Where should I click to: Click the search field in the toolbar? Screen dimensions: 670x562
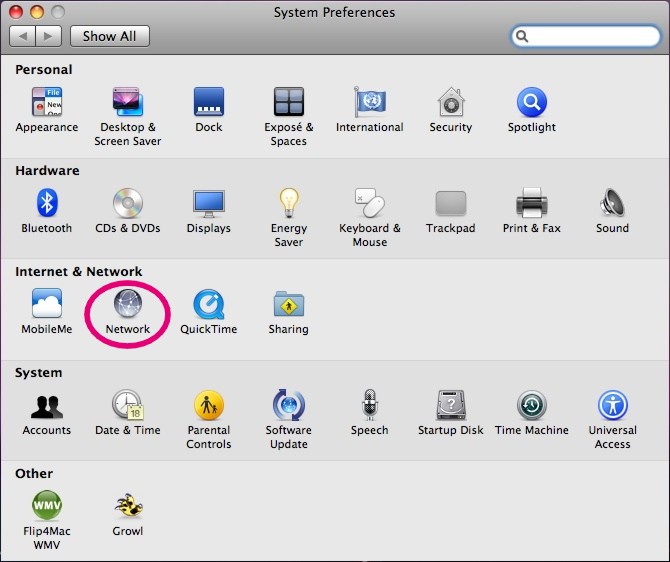(x=586, y=36)
